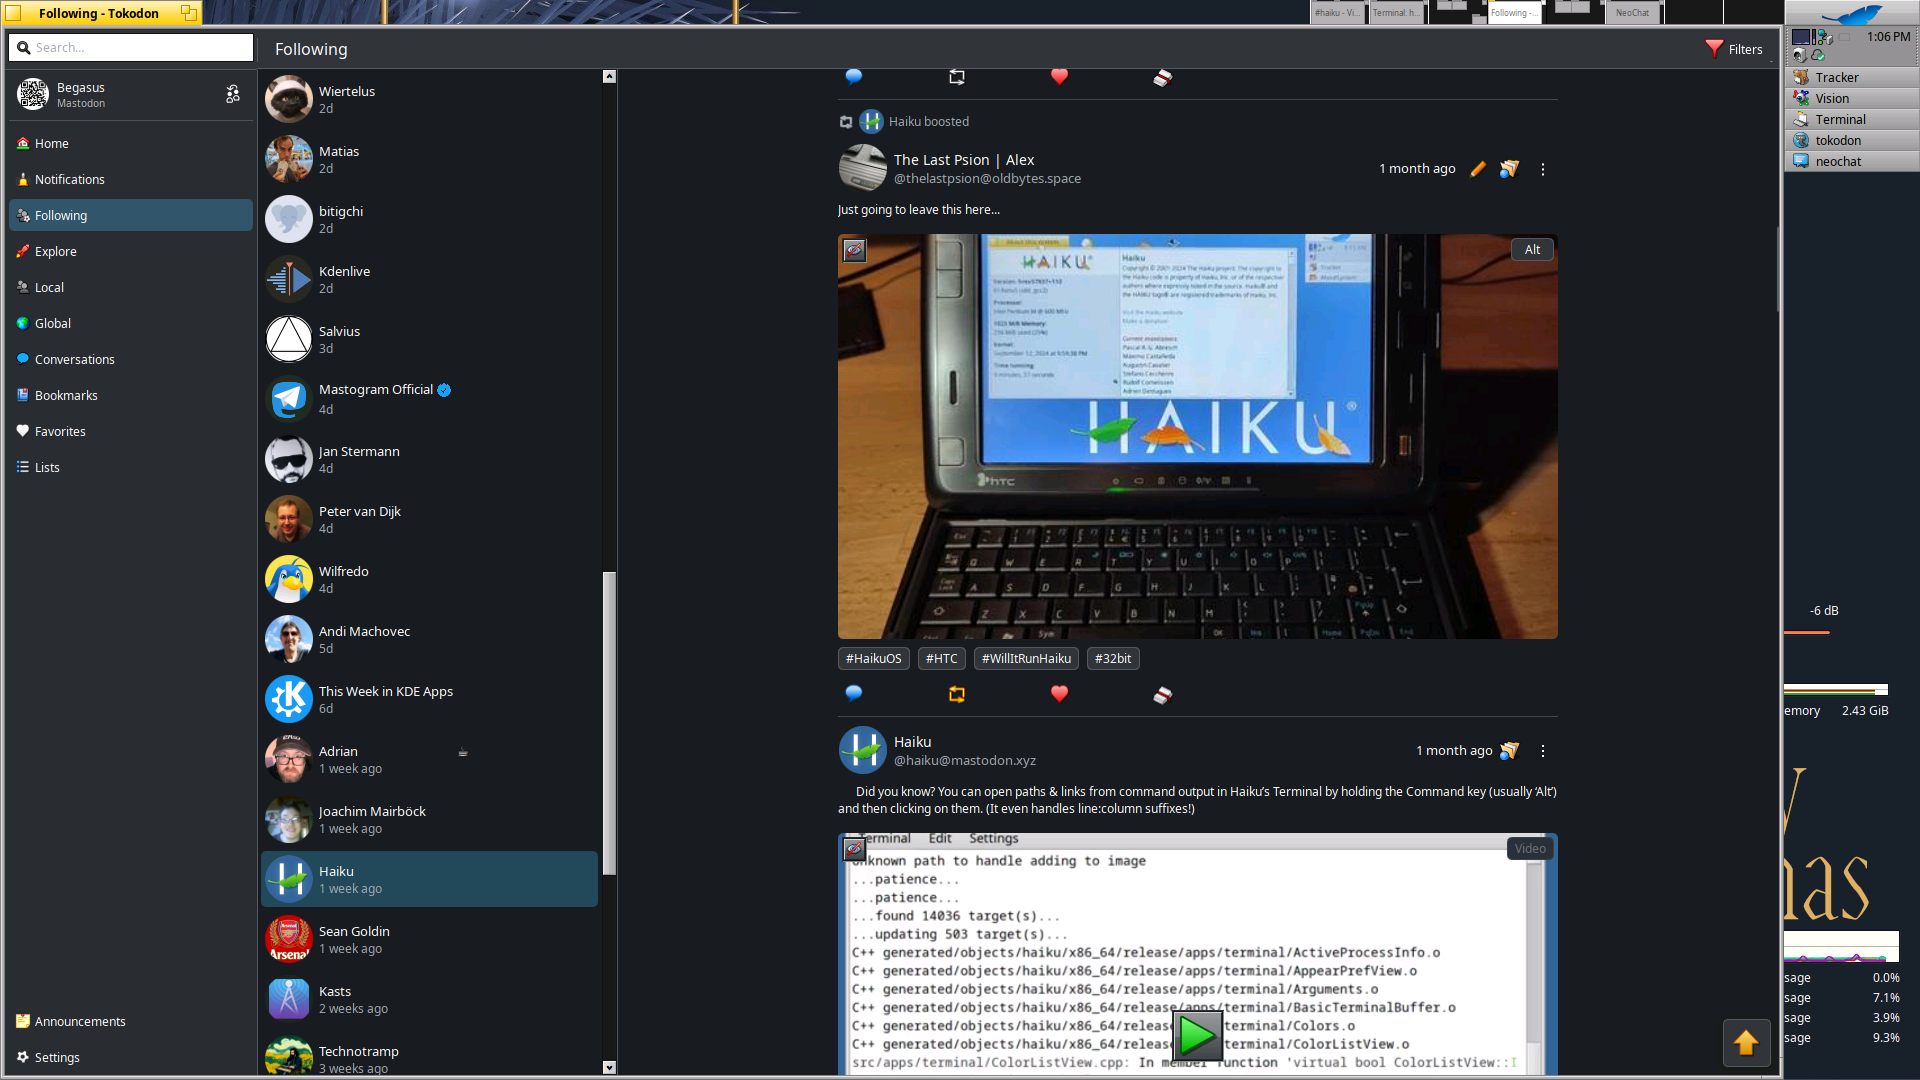
Task: Toggle the heart on topmost post
Action: [1060, 77]
